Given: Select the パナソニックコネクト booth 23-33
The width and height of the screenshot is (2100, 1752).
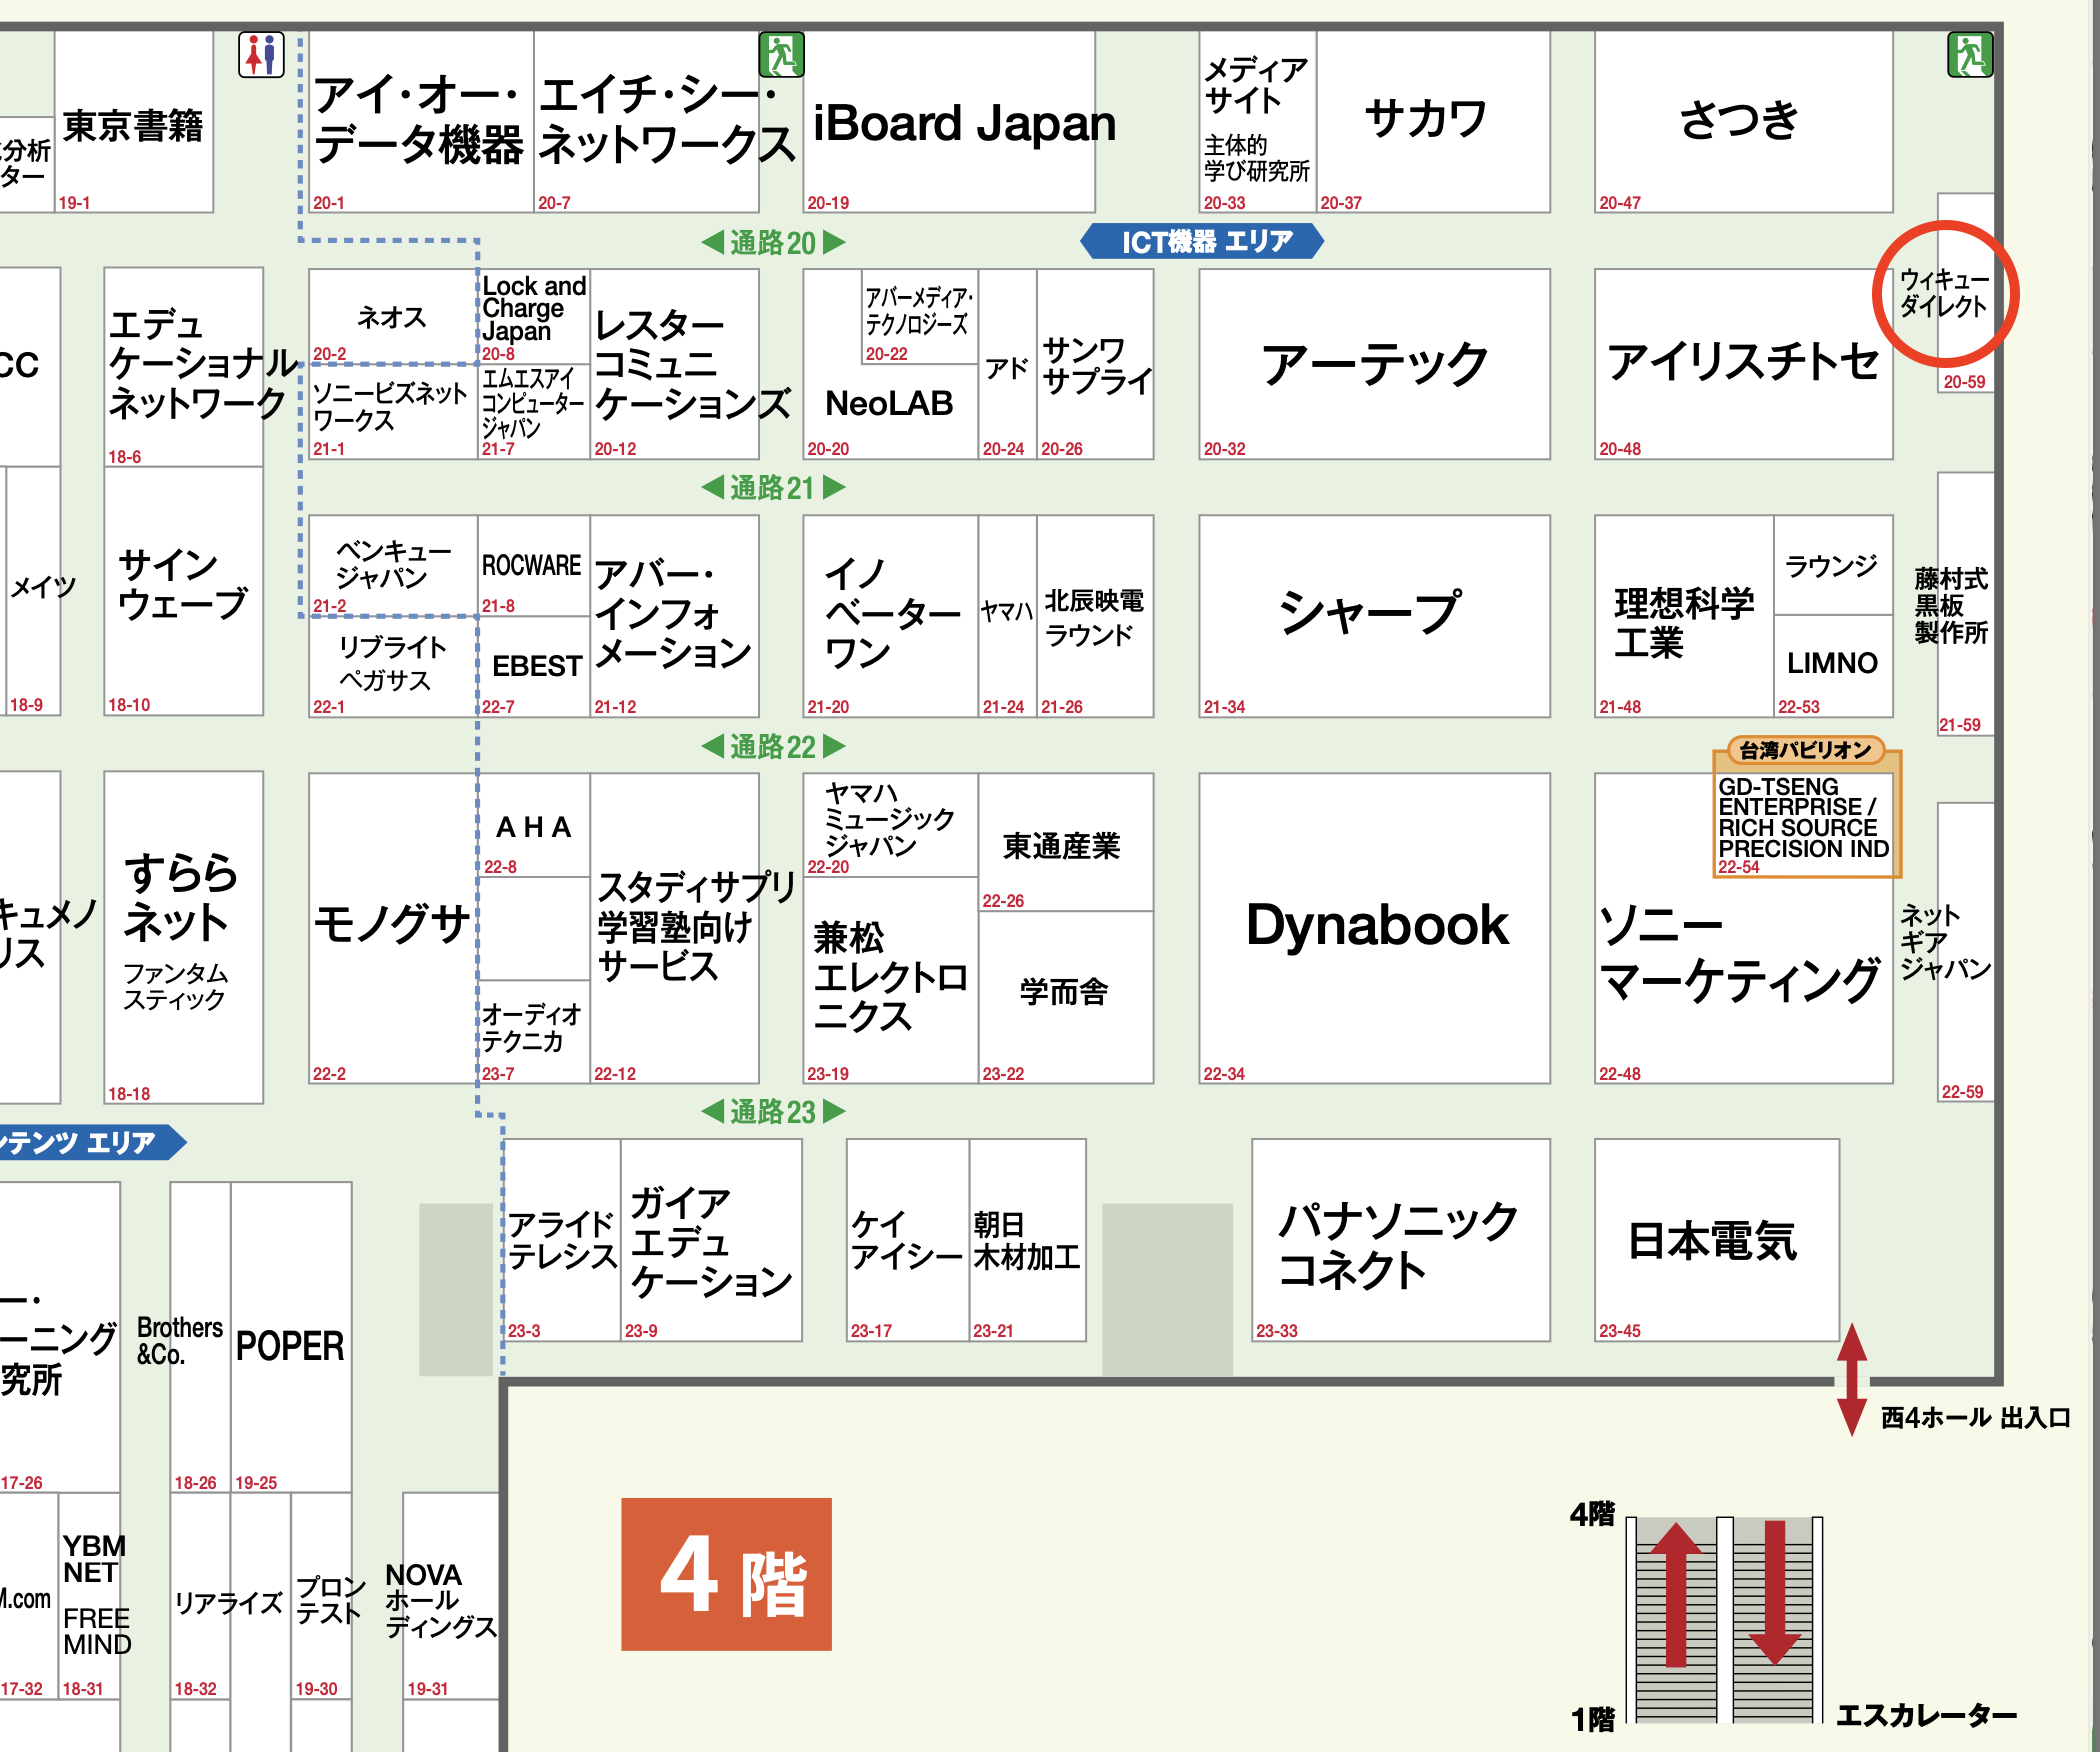Looking at the screenshot, I should pos(1401,1240).
